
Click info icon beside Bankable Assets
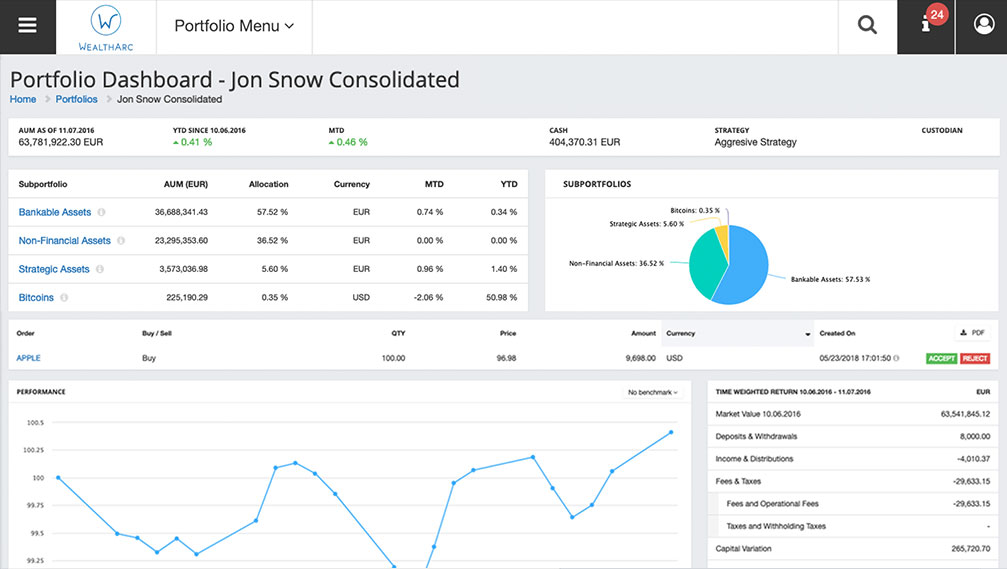click(x=102, y=213)
